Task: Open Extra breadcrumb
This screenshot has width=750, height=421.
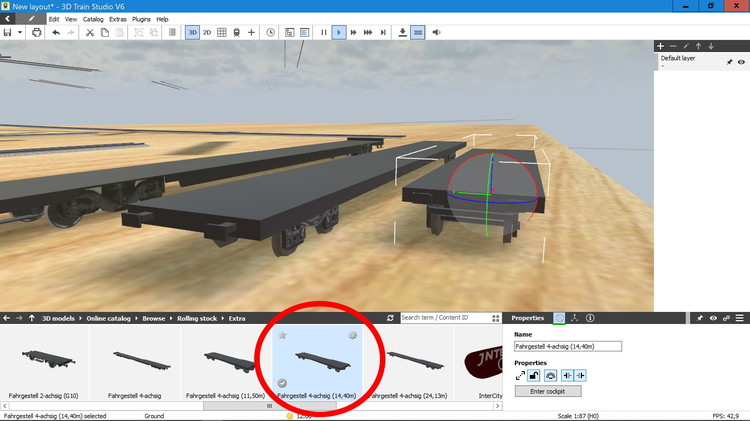Action: point(237,319)
